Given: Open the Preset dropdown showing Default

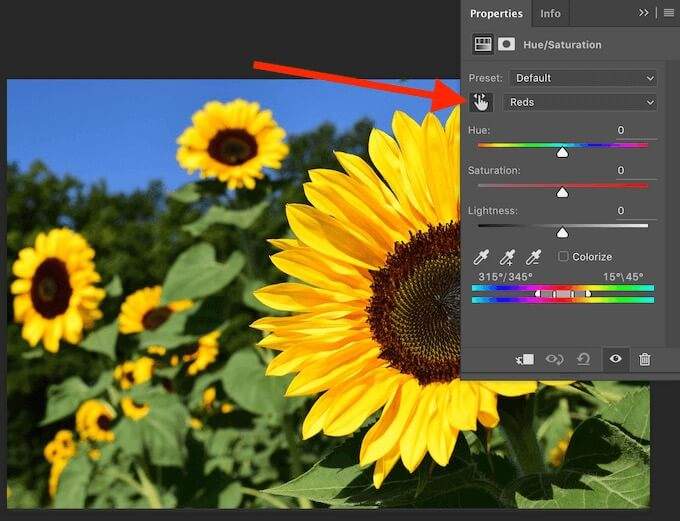Looking at the screenshot, I should click(583, 78).
